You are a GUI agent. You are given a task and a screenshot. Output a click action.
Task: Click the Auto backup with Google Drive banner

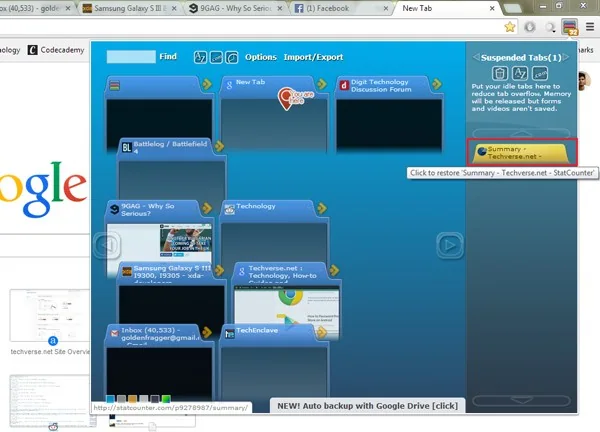click(x=367, y=406)
